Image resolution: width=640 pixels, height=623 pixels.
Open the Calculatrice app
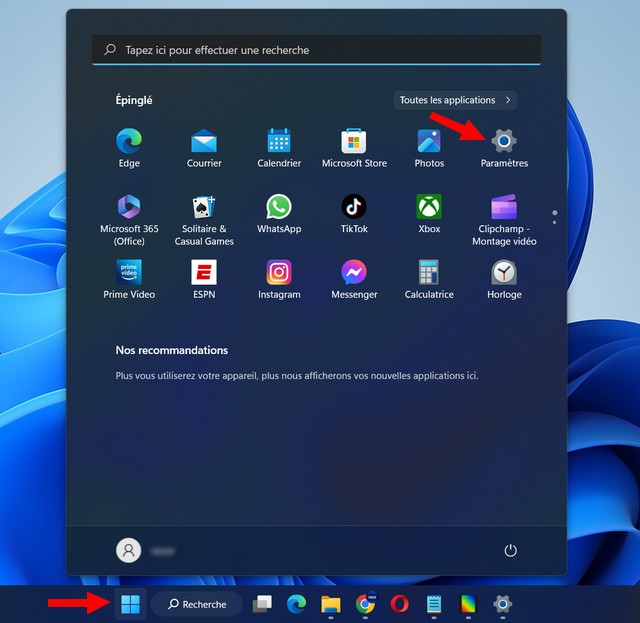coord(429,280)
